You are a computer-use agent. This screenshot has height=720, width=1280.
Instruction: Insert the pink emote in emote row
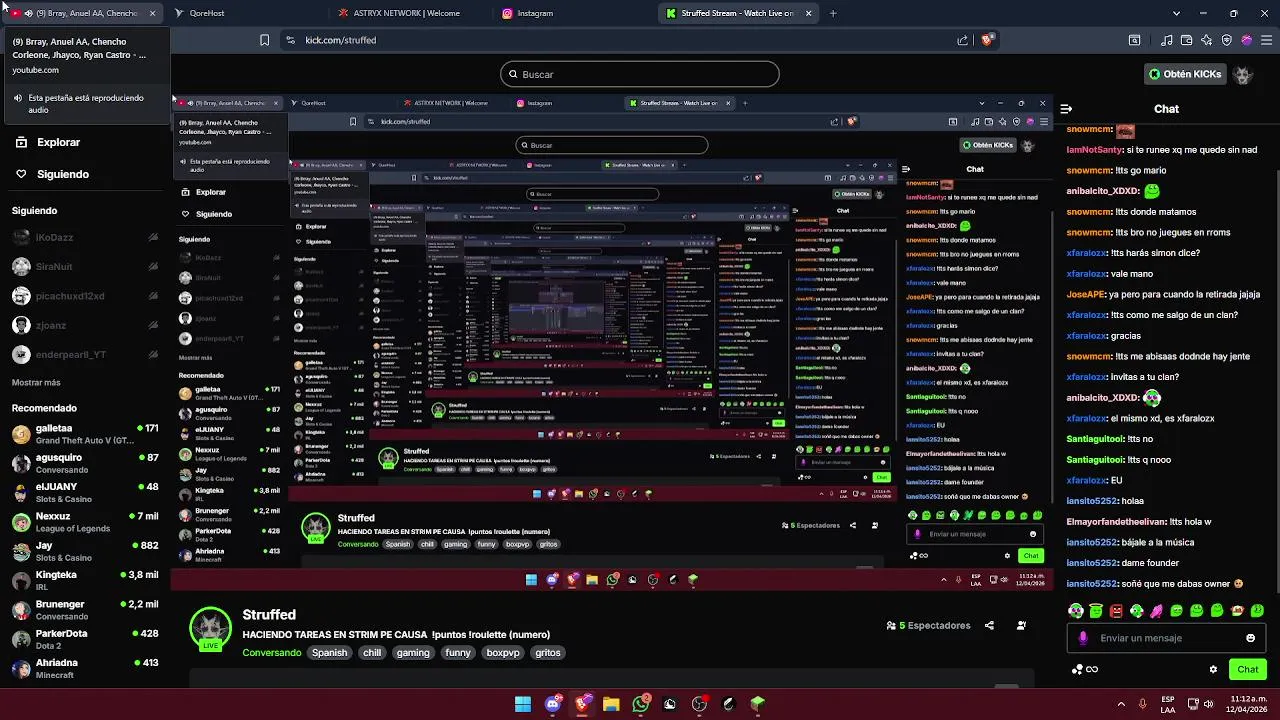pyautogui.click(x=1157, y=610)
